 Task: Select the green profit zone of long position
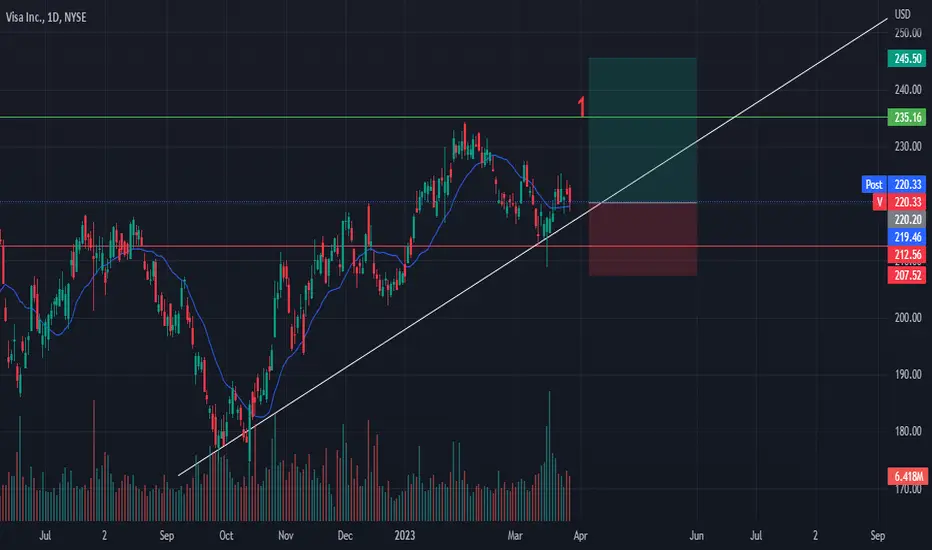click(643, 130)
